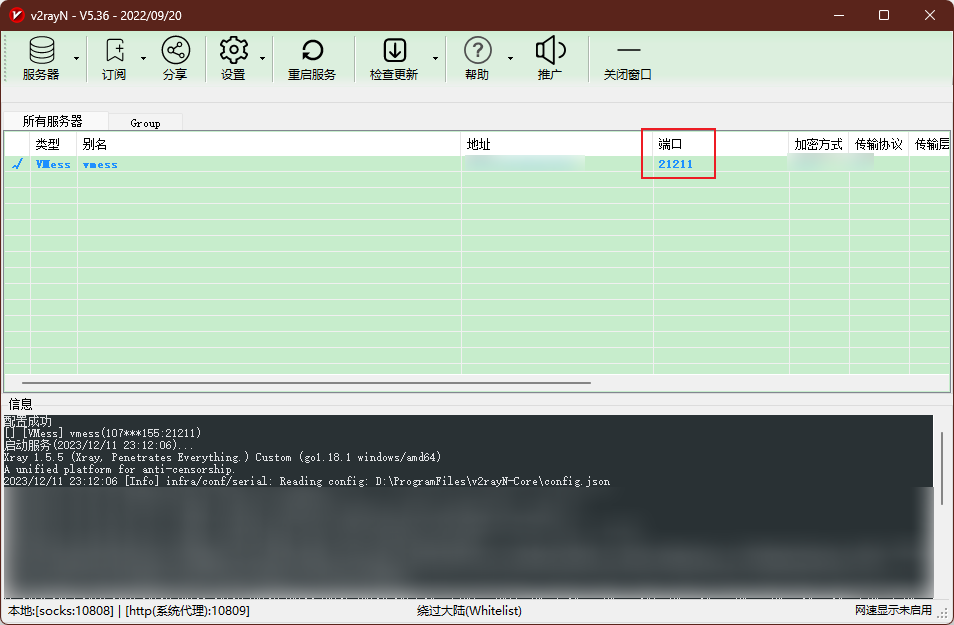This screenshot has width=954, height=625.
Task: Click the log line 启动服务(2023/12/11 23:12:06)
Action: (99, 445)
